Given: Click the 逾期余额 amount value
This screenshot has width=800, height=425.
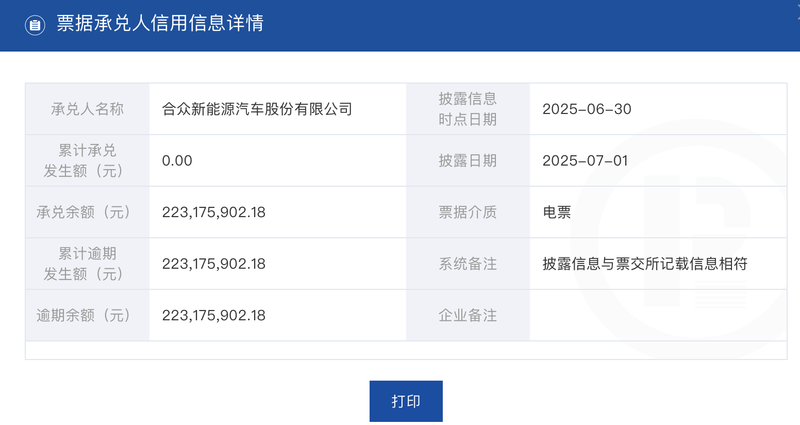Looking at the screenshot, I should coord(214,315).
